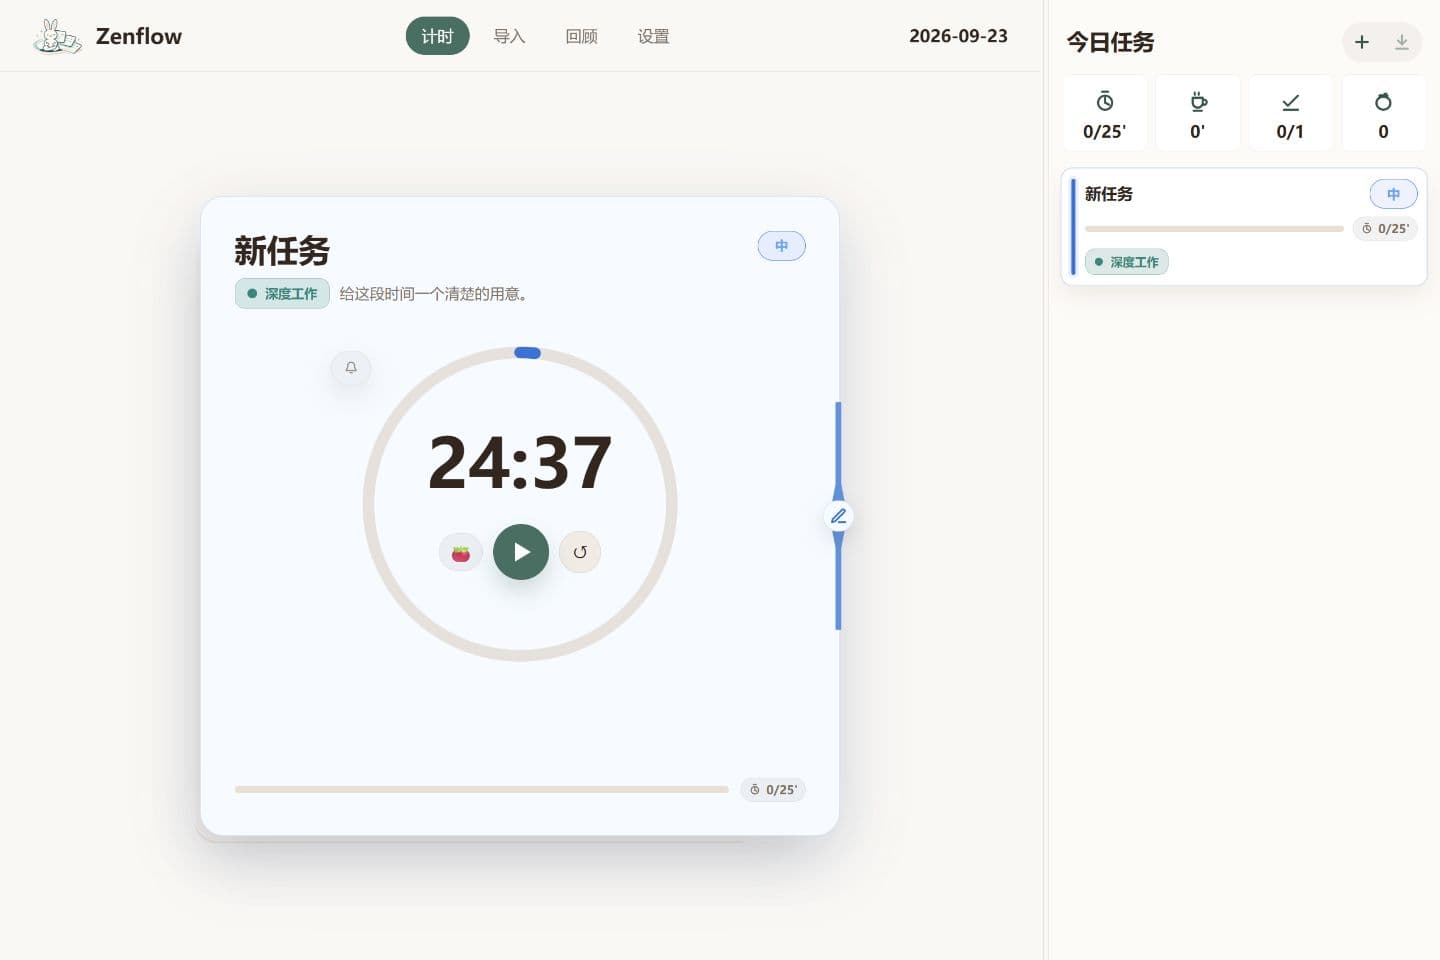Switch to the 计时 tab

(437, 36)
